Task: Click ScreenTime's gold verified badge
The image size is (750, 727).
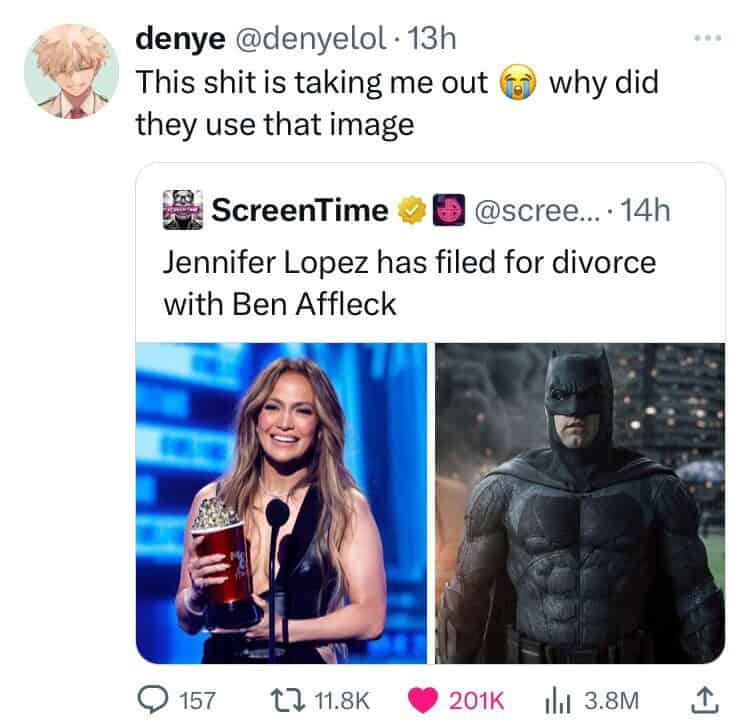Action: pos(412,210)
